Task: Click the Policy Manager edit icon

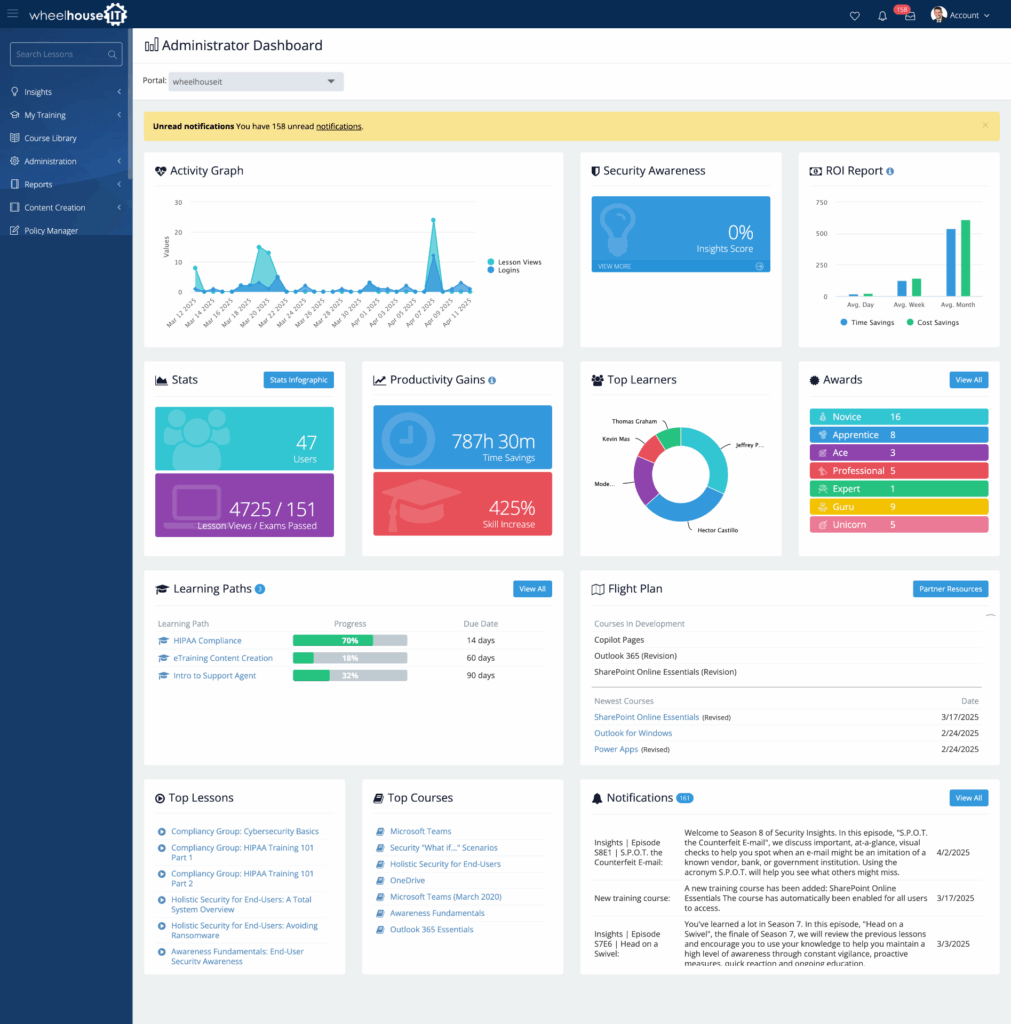Action: click(x=14, y=230)
